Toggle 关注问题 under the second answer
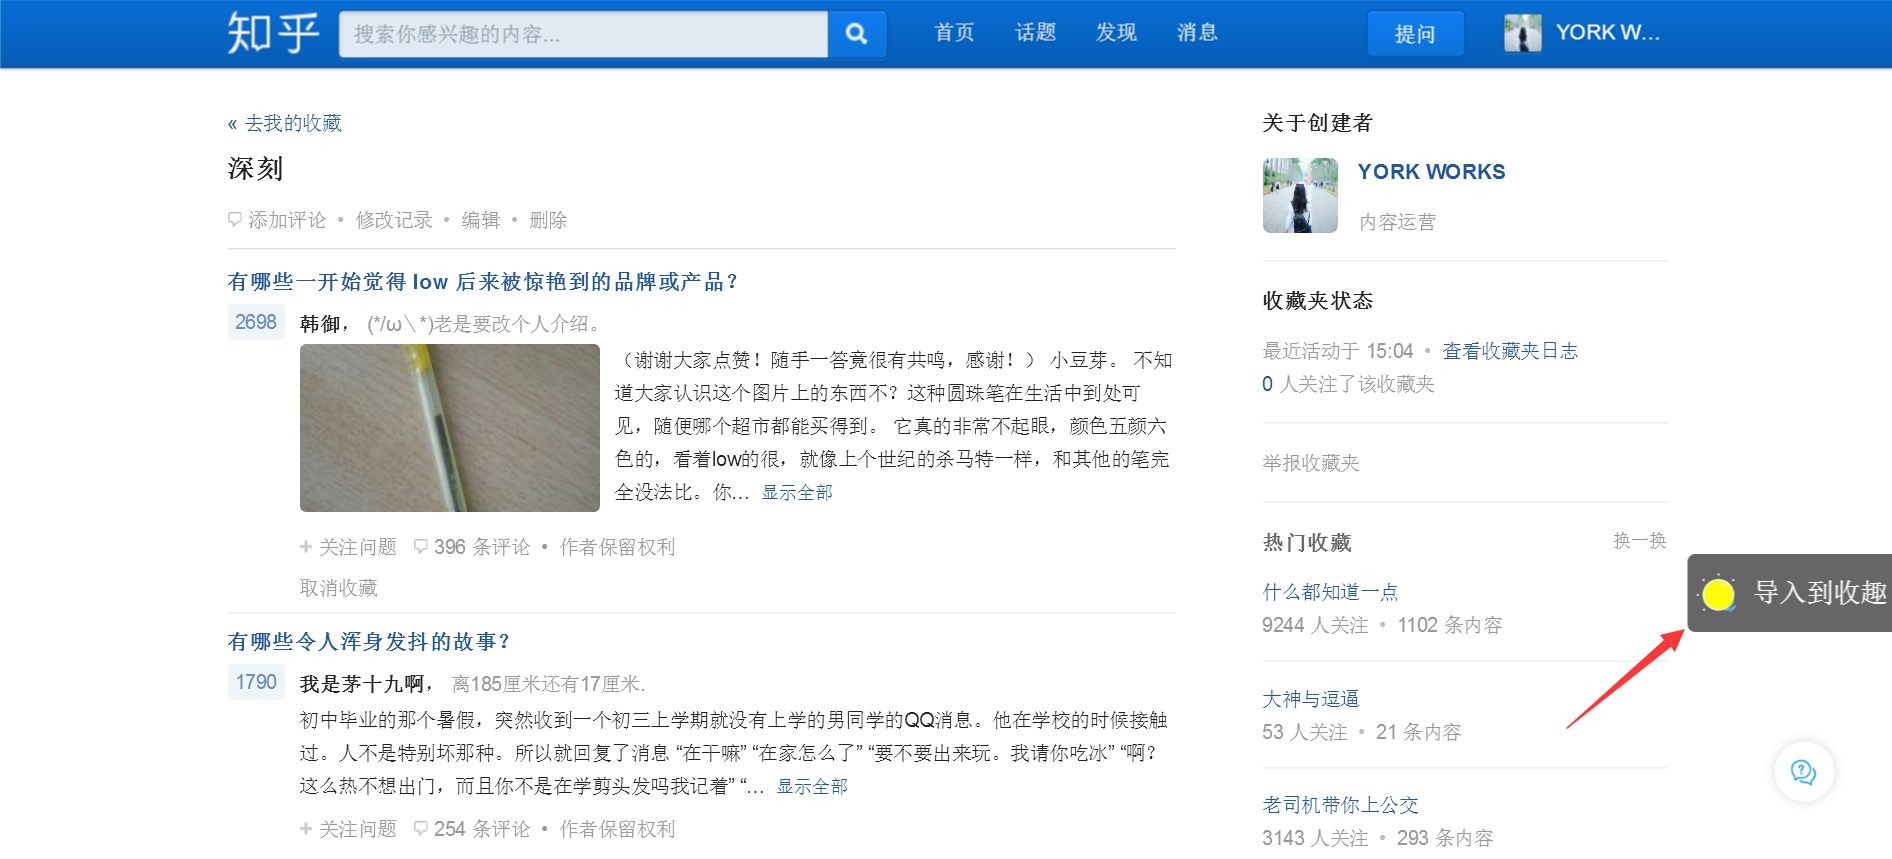The image size is (1892, 859). point(348,829)
